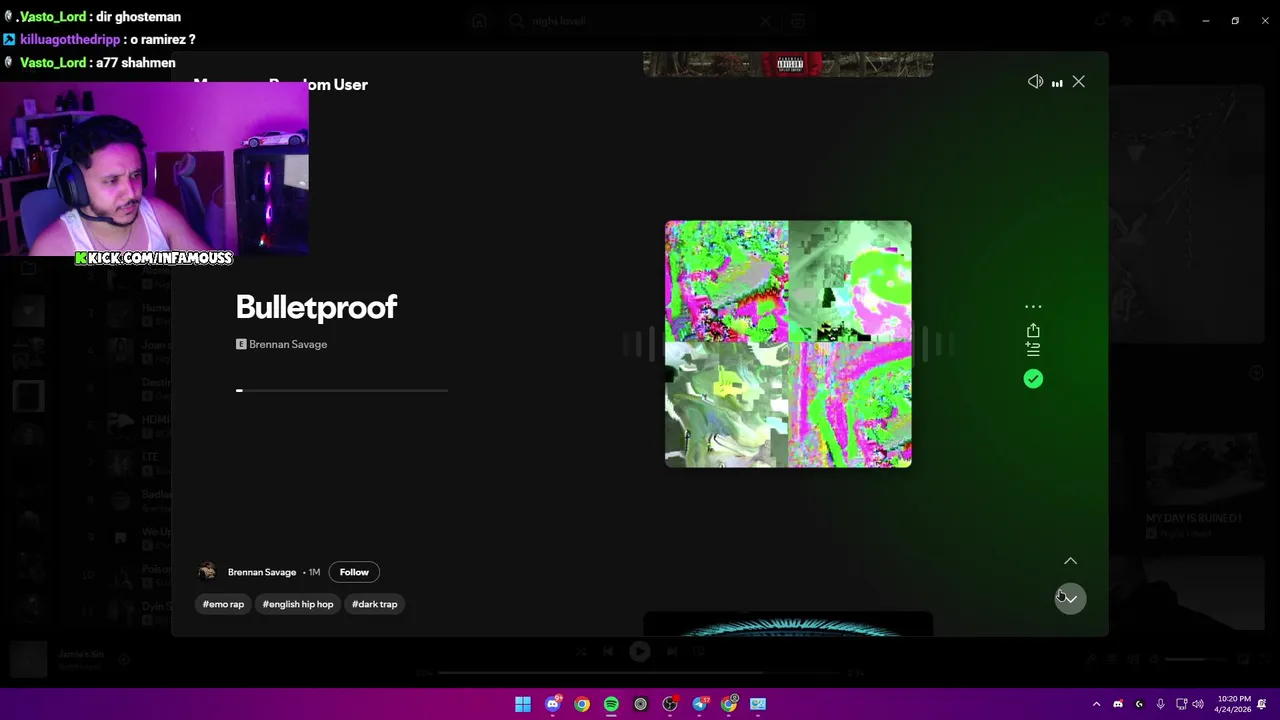1280x720 pixels.
Task: Click Brennan Savage avatar picture
Action: coord(208,572)
